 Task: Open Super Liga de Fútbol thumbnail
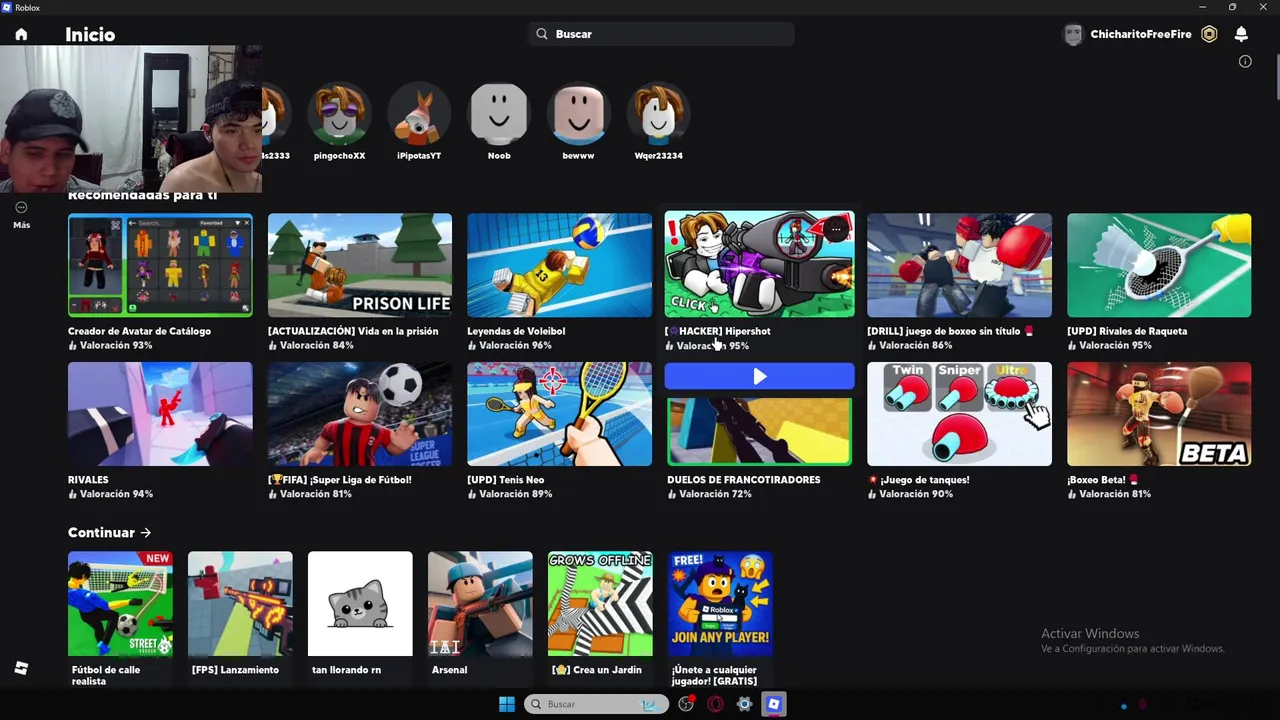pos(360,414)
